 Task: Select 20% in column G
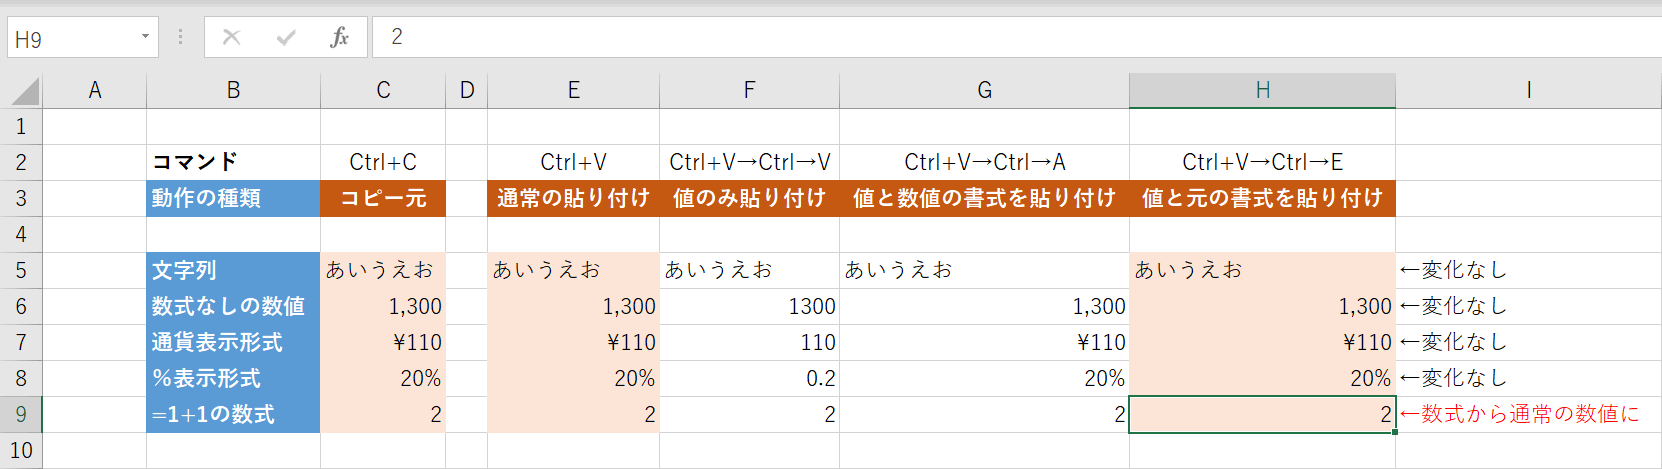point(984,378)
